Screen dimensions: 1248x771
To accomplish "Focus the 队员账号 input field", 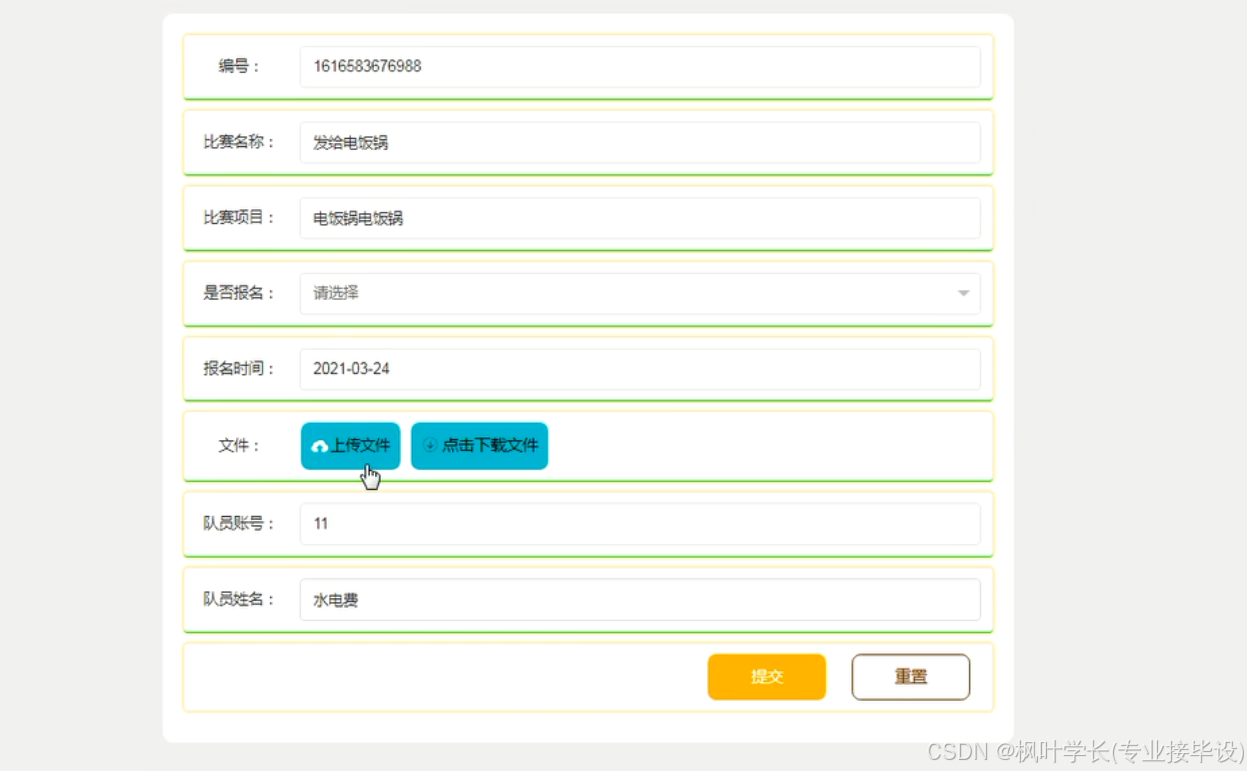I will click(640, 524).
